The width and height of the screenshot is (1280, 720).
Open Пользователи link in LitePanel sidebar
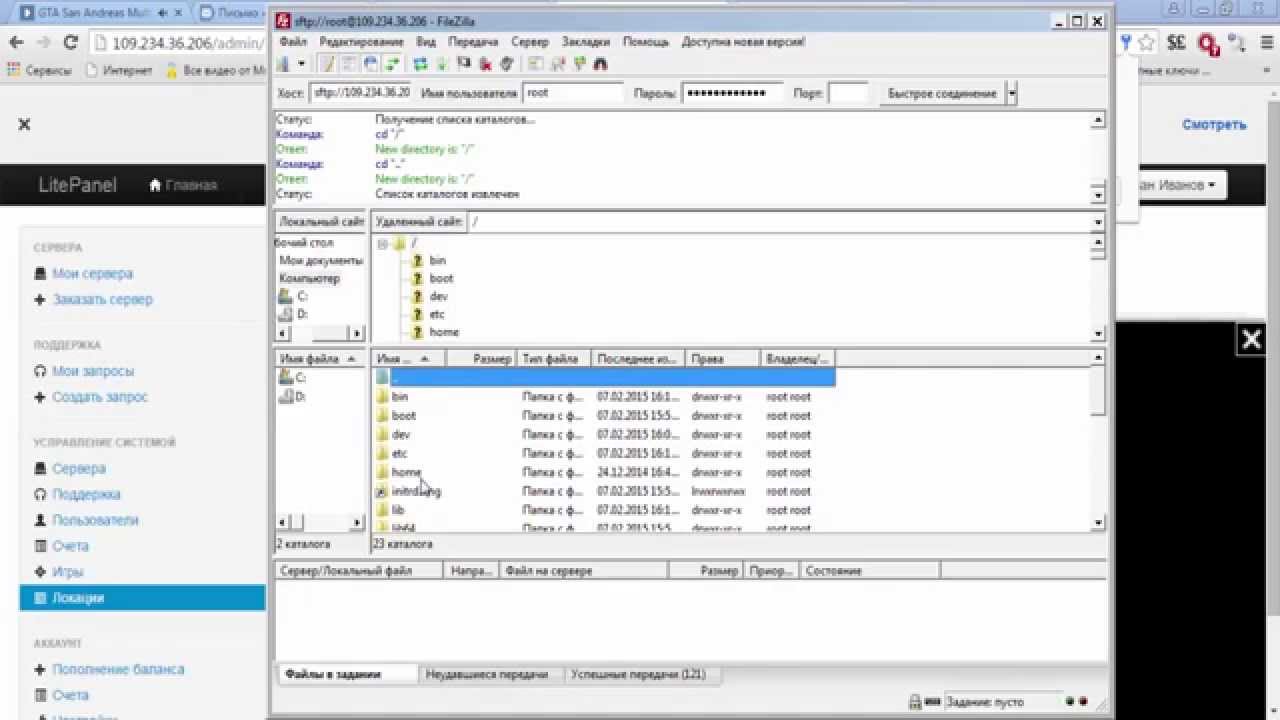coord(95,520)
